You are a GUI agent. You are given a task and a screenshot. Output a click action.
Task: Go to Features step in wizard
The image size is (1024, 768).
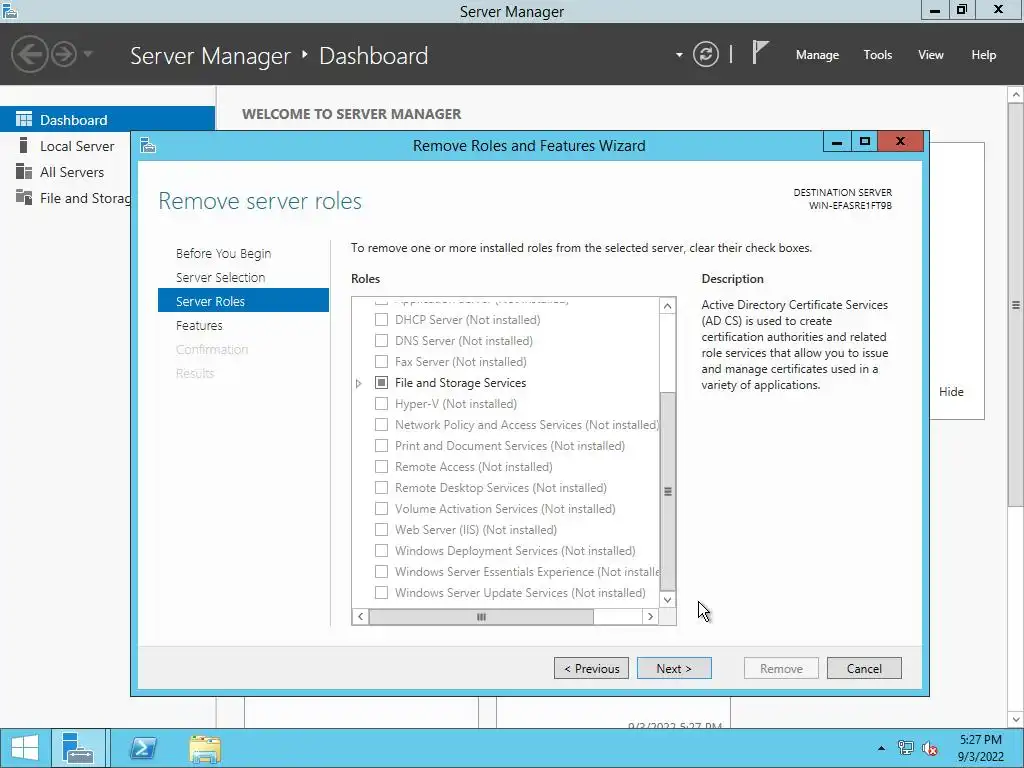(x=199, y=325)
